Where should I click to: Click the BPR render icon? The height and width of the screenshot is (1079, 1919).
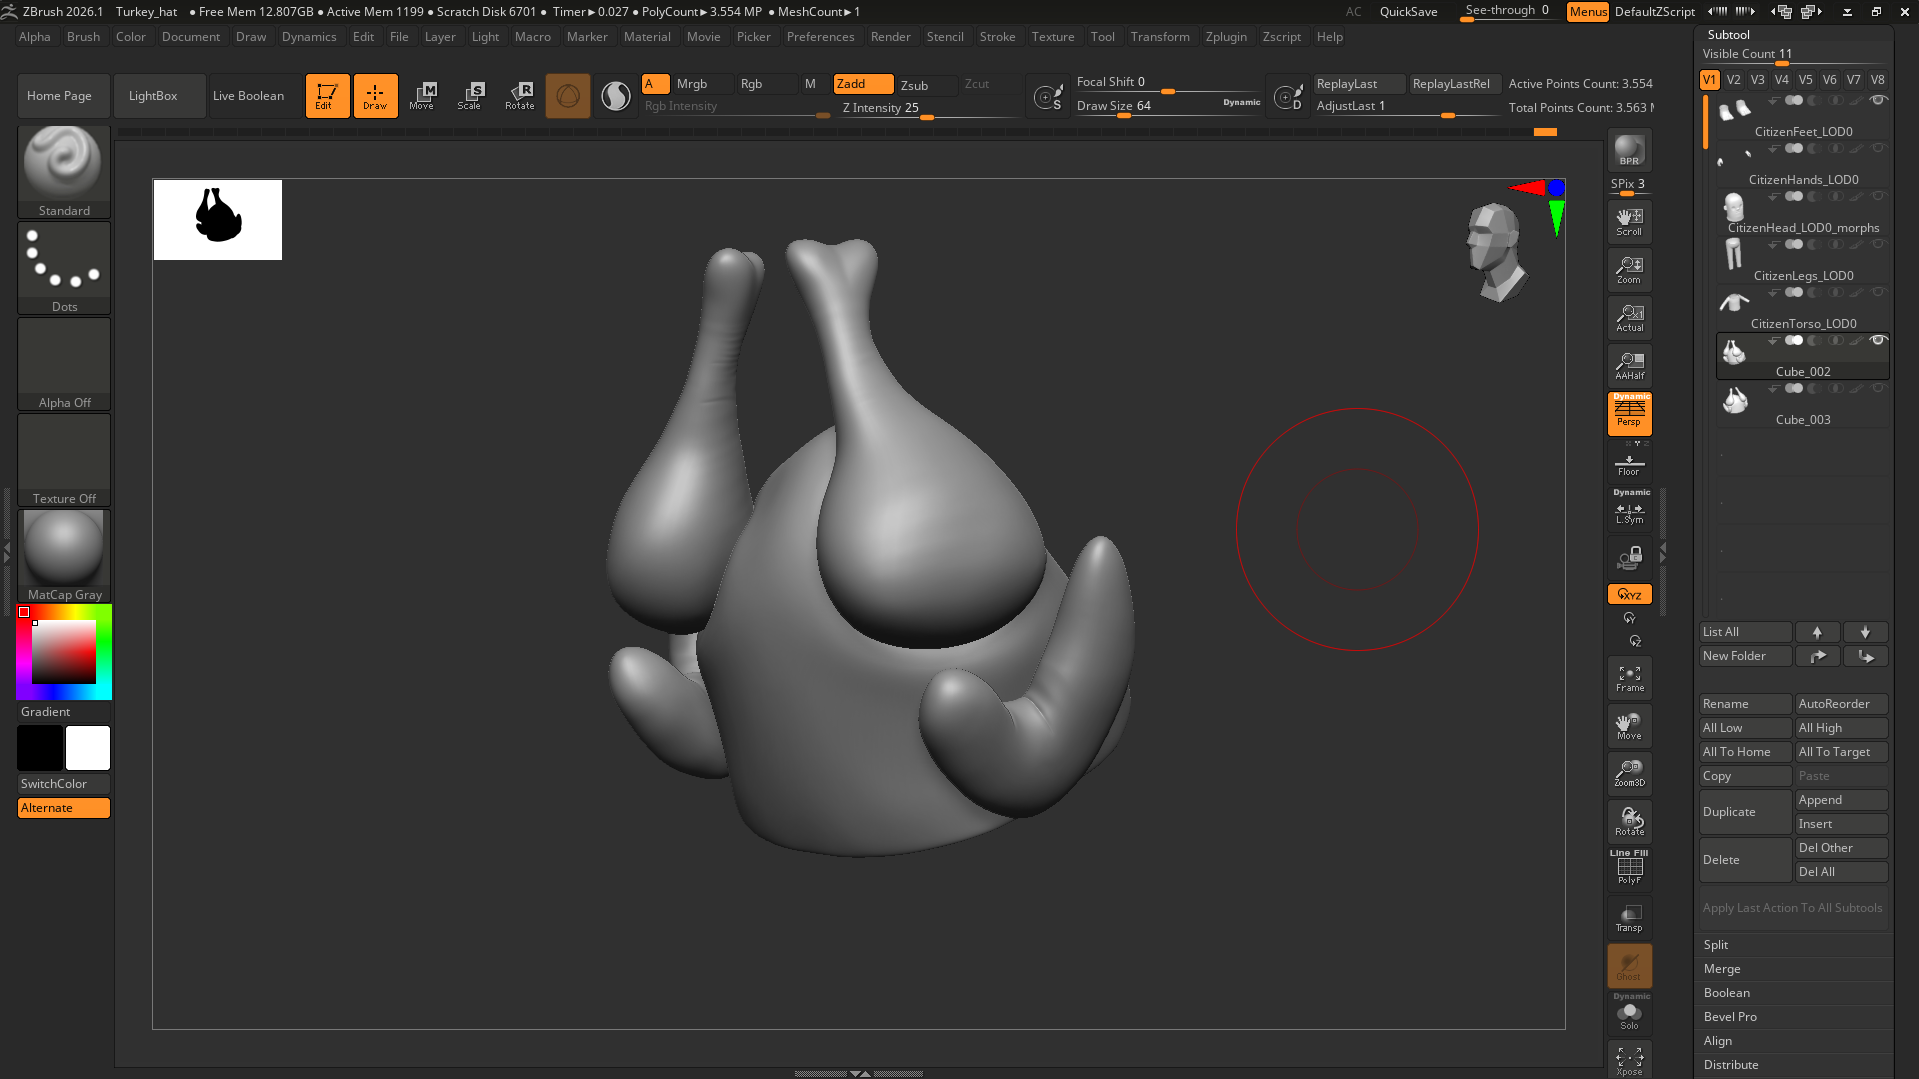click(x=1629, y=151)
